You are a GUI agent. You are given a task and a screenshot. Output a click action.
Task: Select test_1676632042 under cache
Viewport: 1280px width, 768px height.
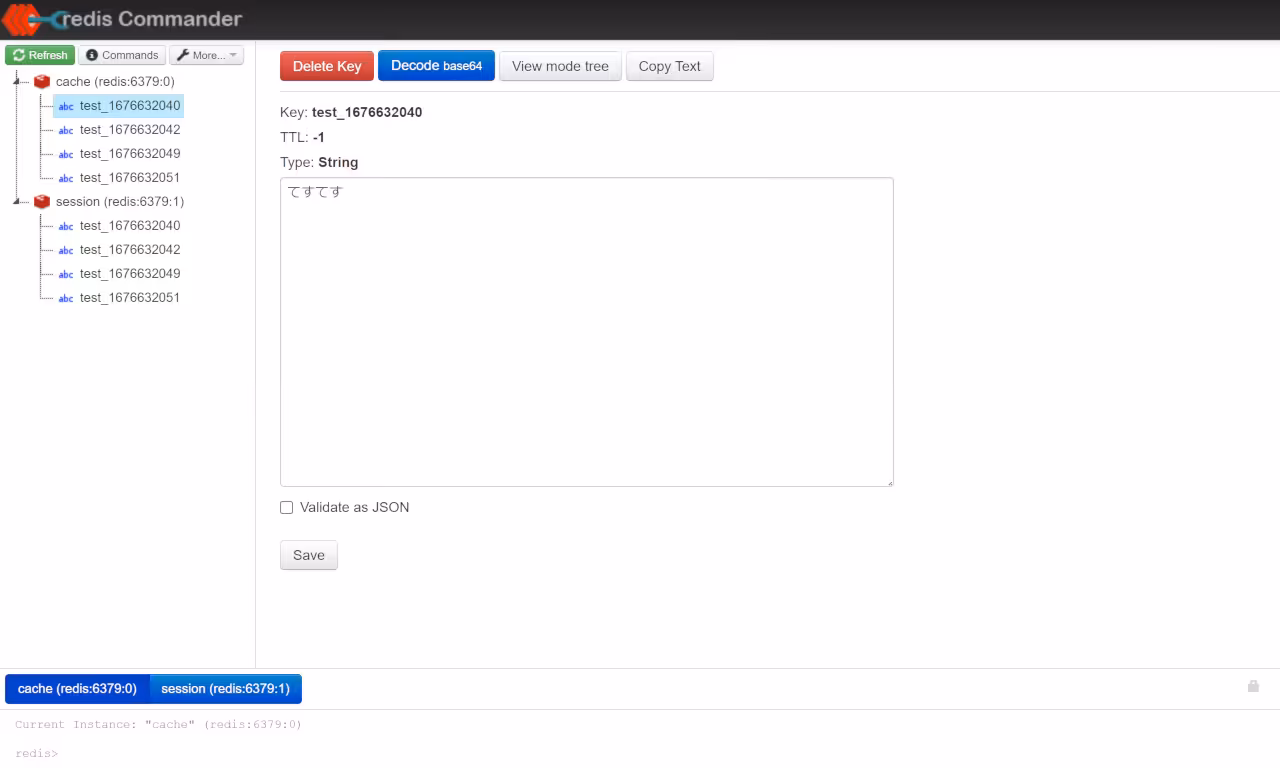click(x=130, y=130)
